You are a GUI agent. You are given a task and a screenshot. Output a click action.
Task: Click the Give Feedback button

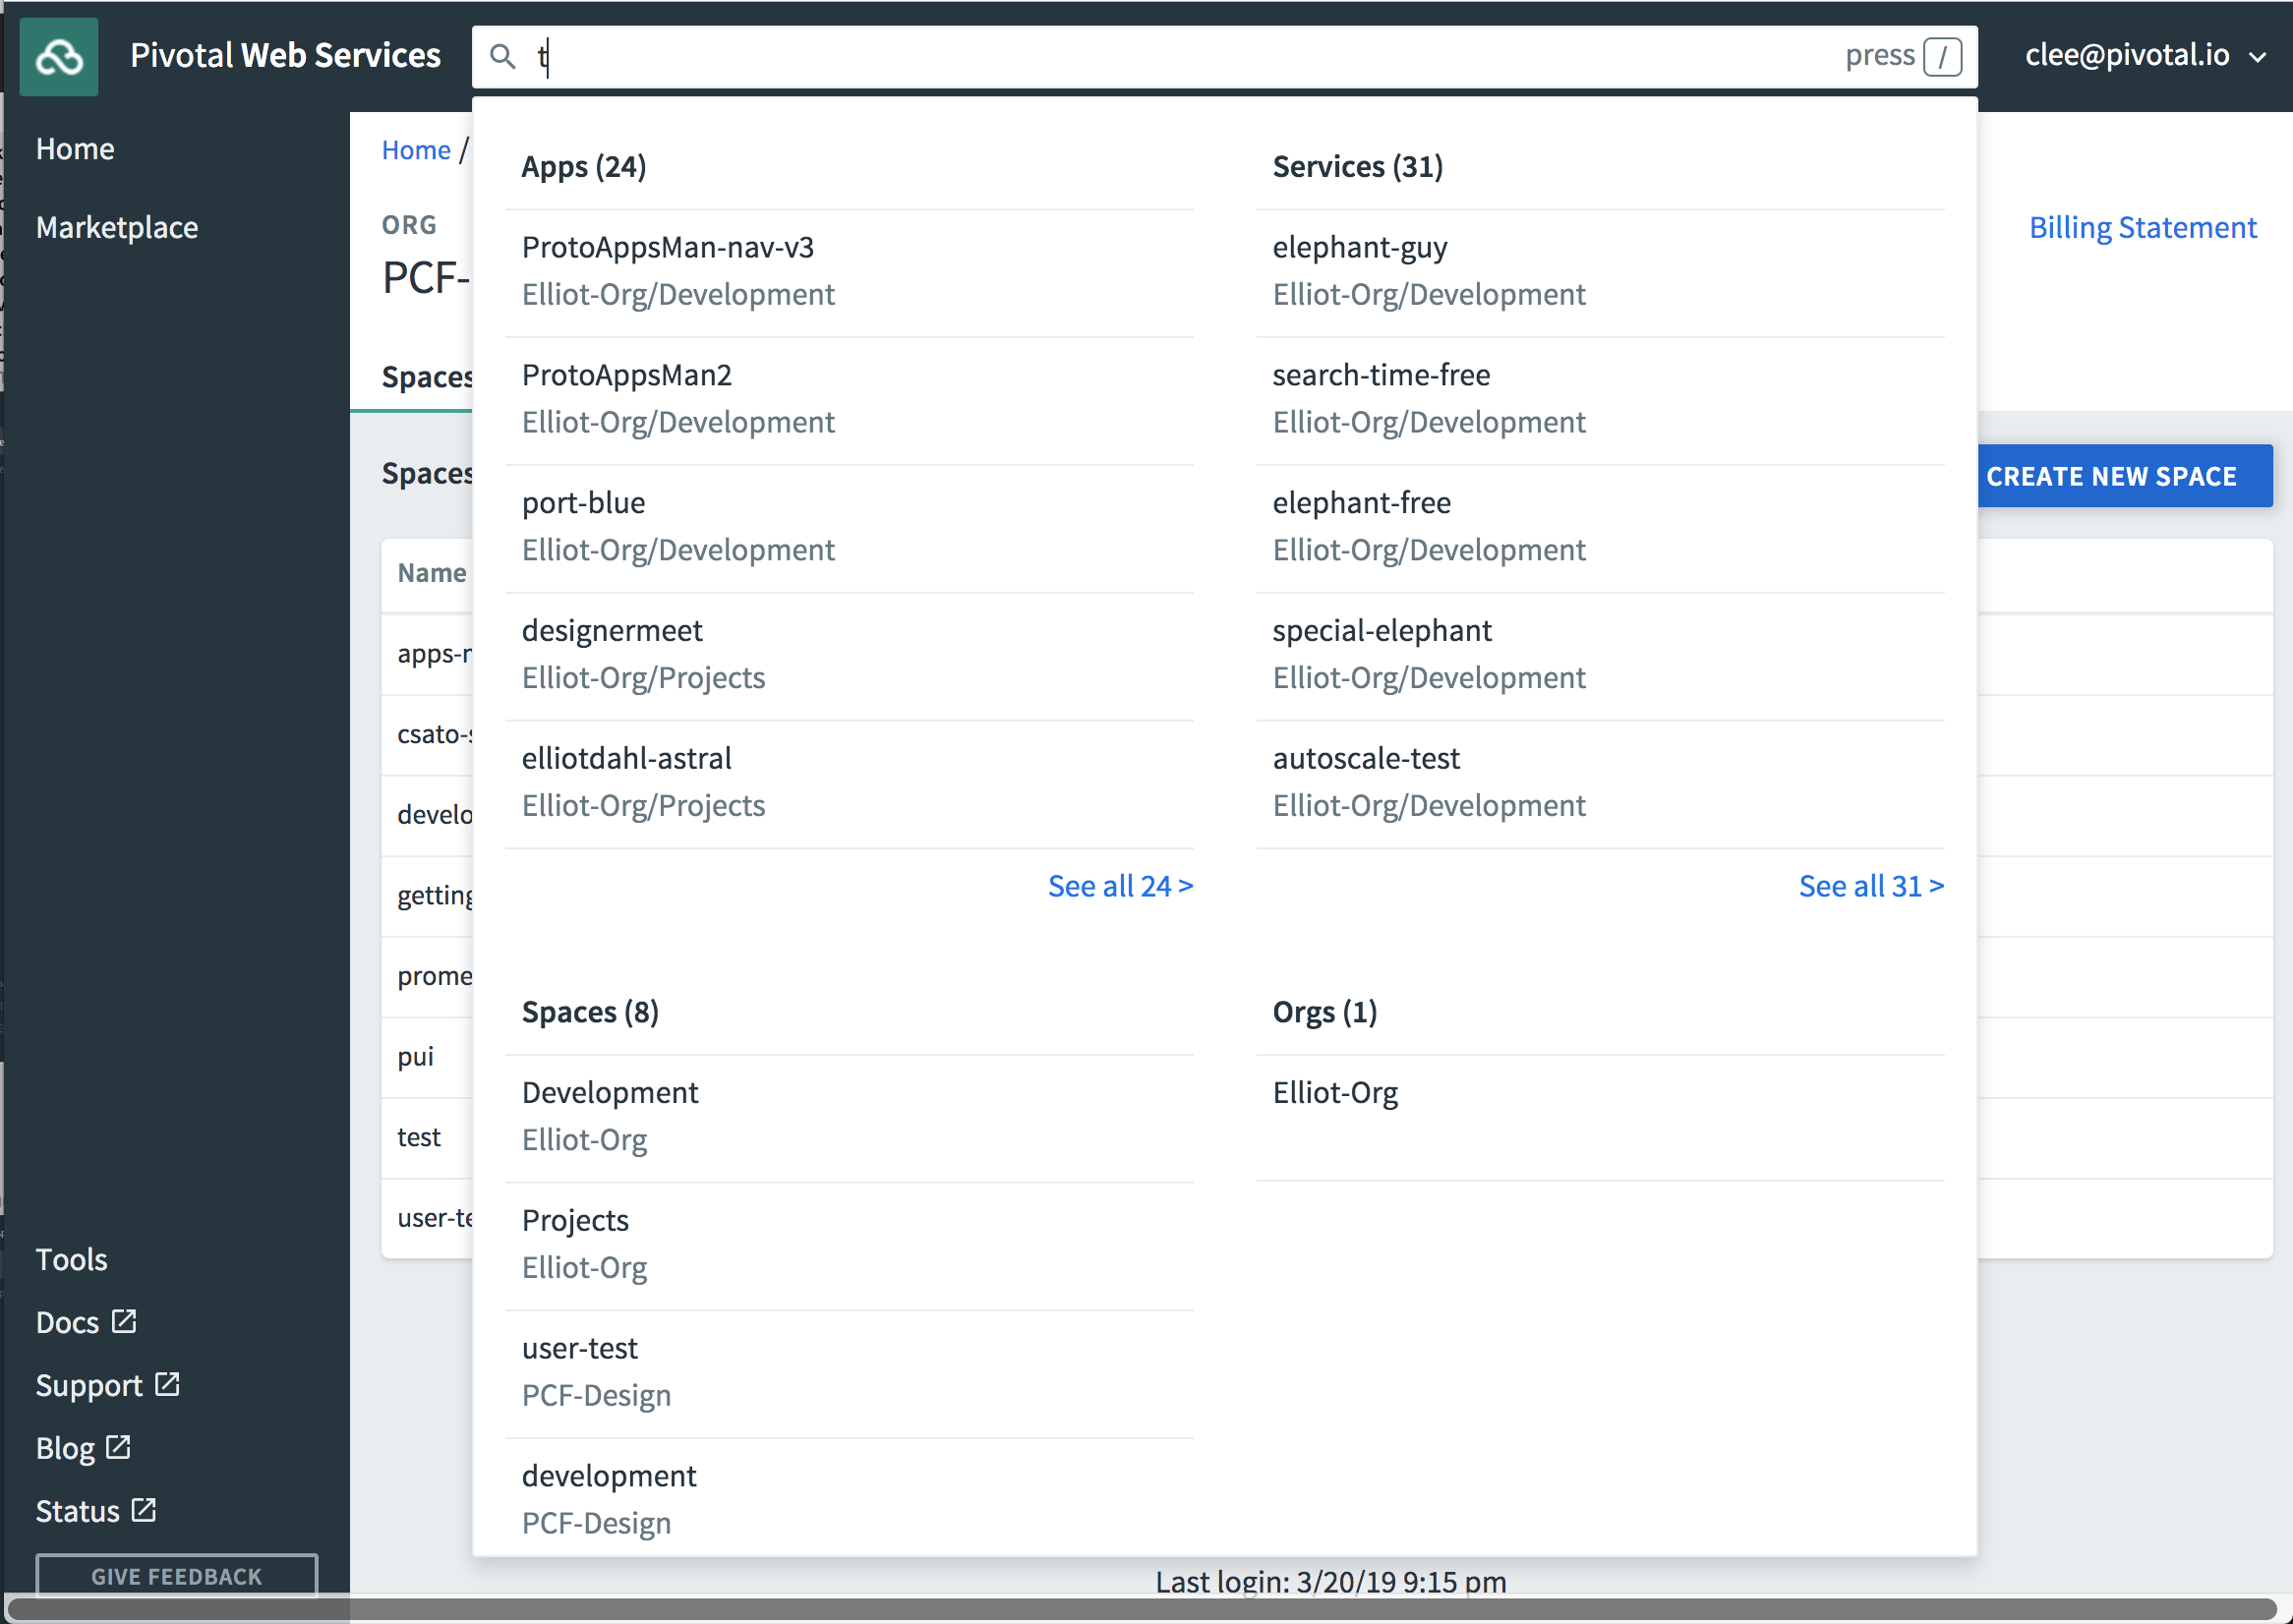point(177,1575)
